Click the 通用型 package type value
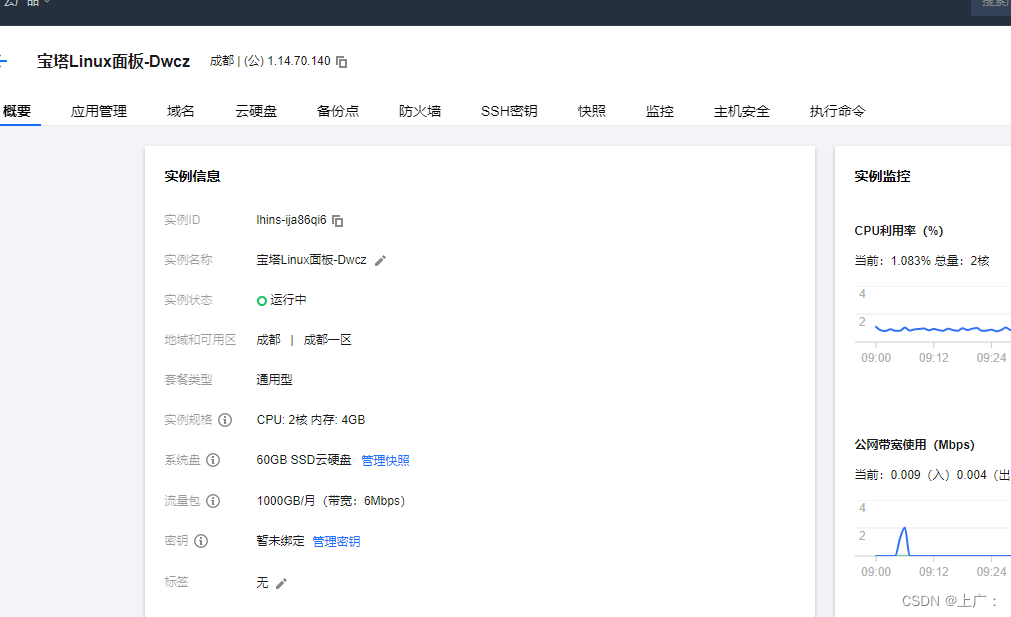This screenshot has width=1011, height=617. [274, 380]
